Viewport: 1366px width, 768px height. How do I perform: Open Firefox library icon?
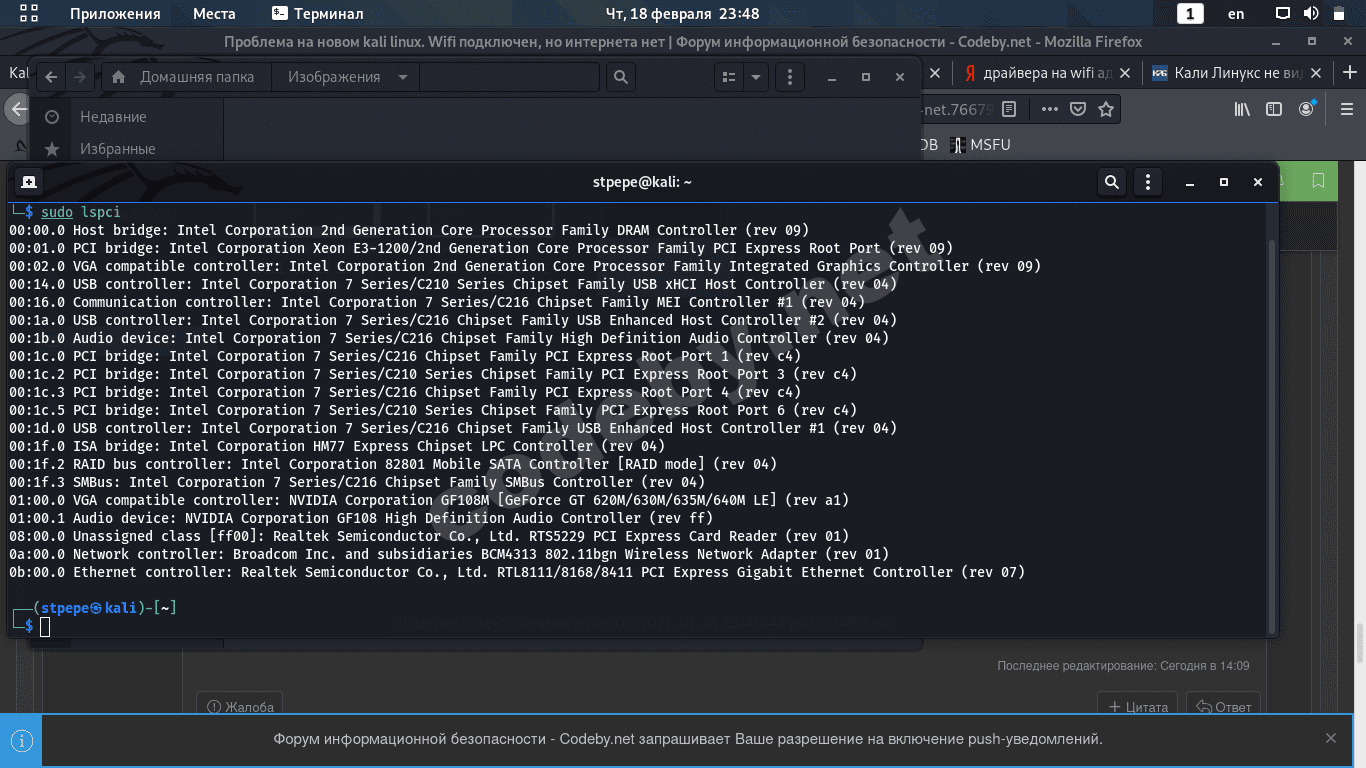click(x=1242, y=109)
